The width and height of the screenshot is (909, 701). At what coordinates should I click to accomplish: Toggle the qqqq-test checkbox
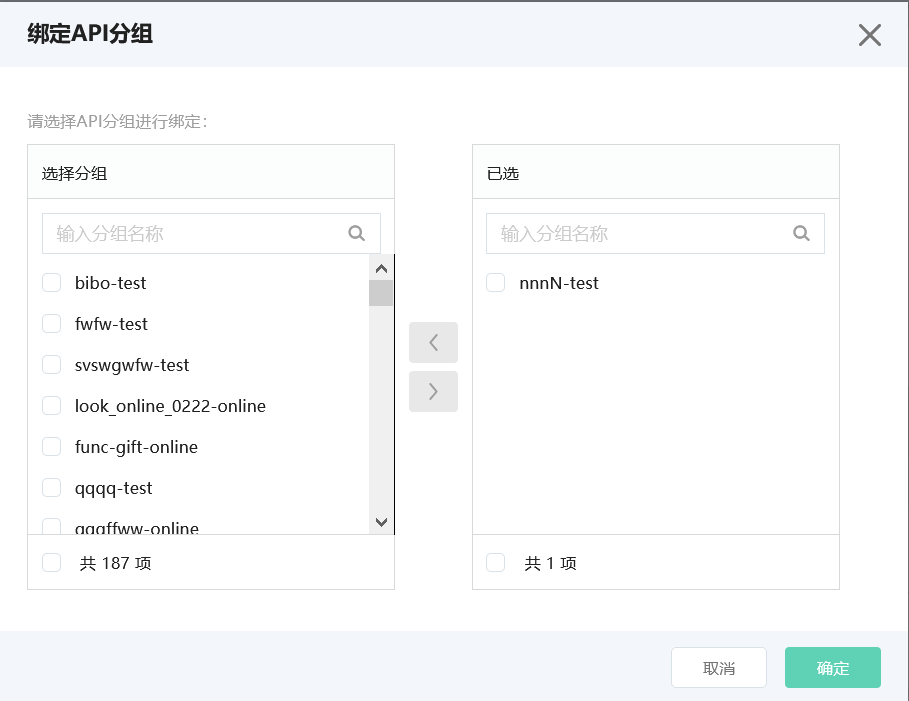coord(52,488)
